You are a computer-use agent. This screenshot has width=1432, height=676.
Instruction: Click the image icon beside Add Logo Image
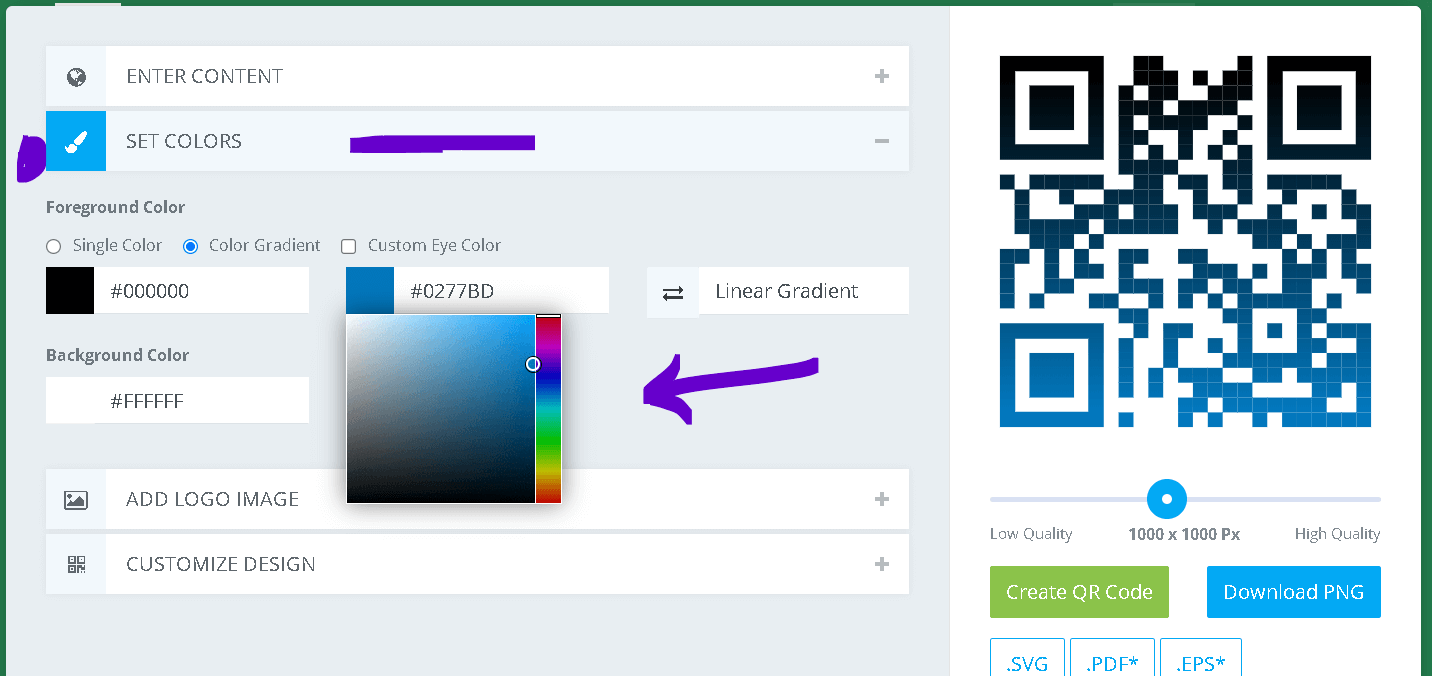tap(76, 500)
